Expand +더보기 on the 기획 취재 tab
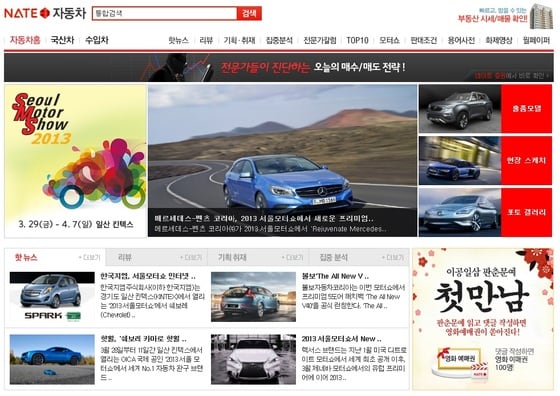Screen dimensions: 560x396 pos(292,257)
